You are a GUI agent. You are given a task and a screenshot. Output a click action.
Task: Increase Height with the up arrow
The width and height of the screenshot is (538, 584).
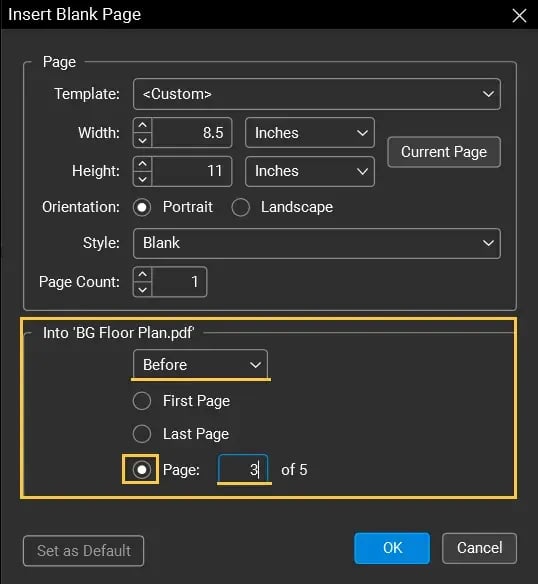[142, 164]
